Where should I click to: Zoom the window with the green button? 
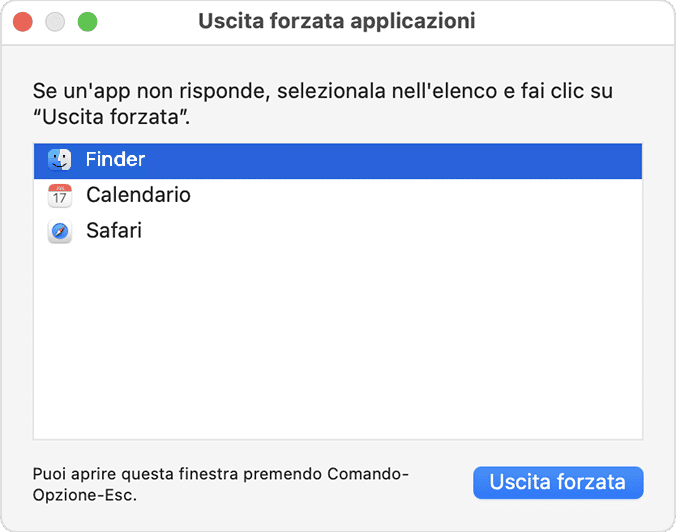coord(87,21)
